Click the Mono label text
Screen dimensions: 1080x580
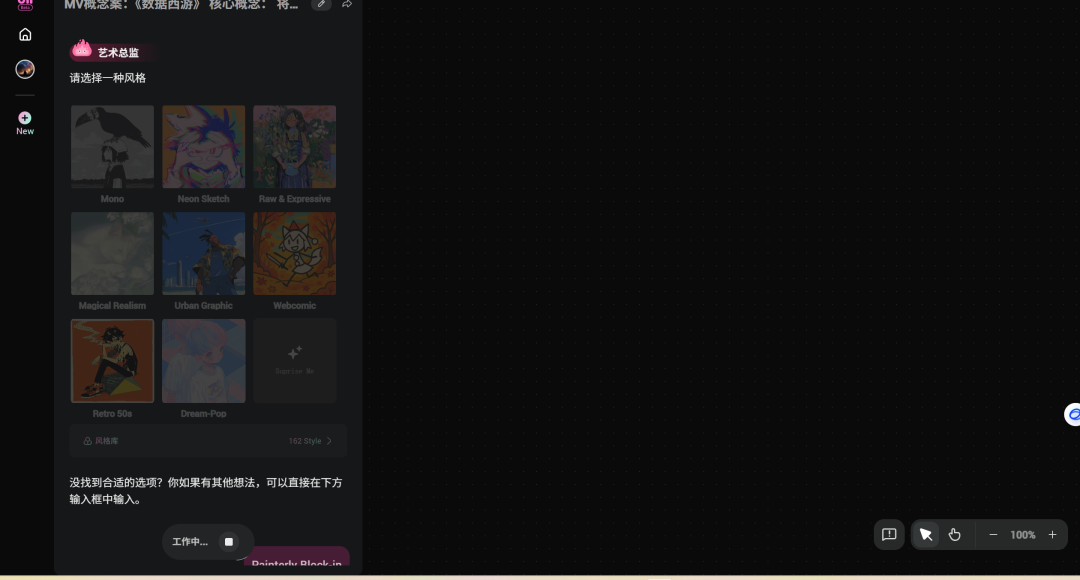[112, 199]
